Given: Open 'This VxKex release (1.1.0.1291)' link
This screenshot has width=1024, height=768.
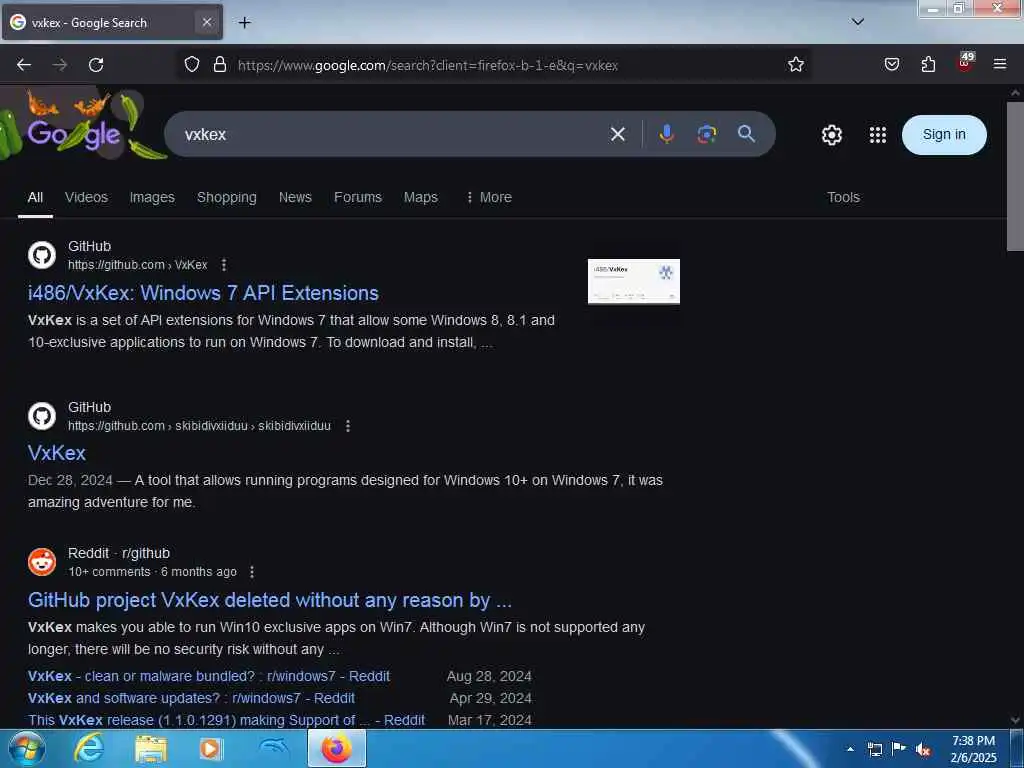Looking at the screenshot, I should coord(227,720).
